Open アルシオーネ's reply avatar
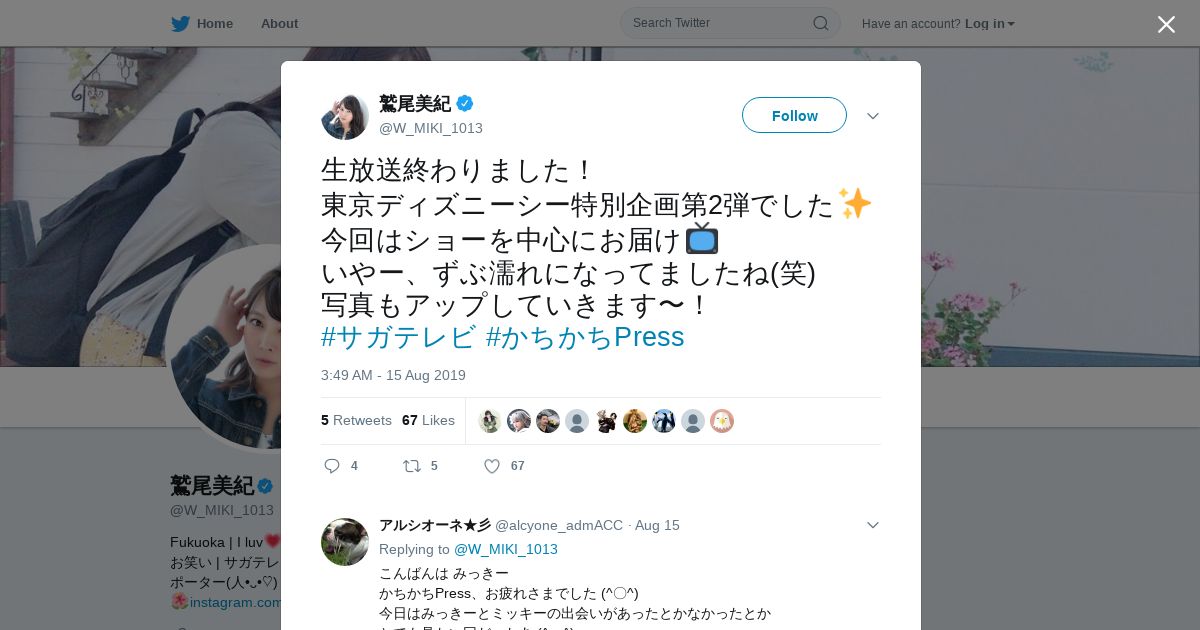 pos(345,542)
